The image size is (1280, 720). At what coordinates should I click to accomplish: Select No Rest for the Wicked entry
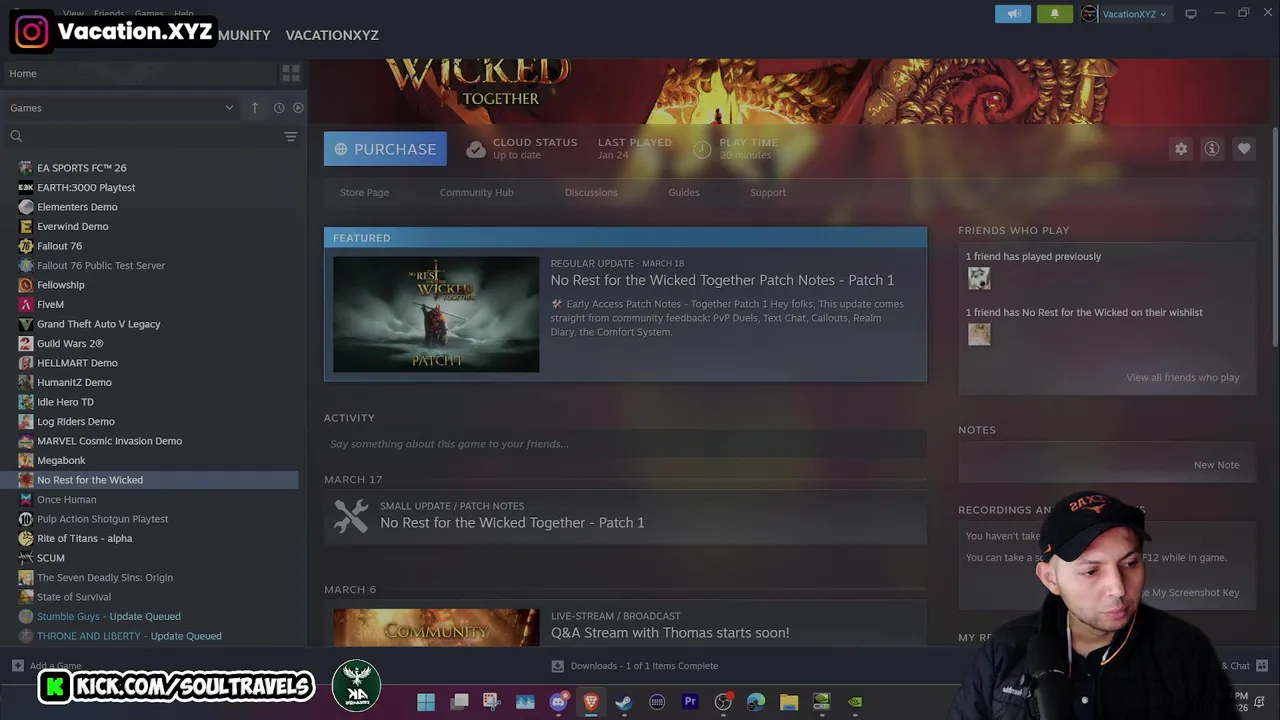(x=149, y=480)
